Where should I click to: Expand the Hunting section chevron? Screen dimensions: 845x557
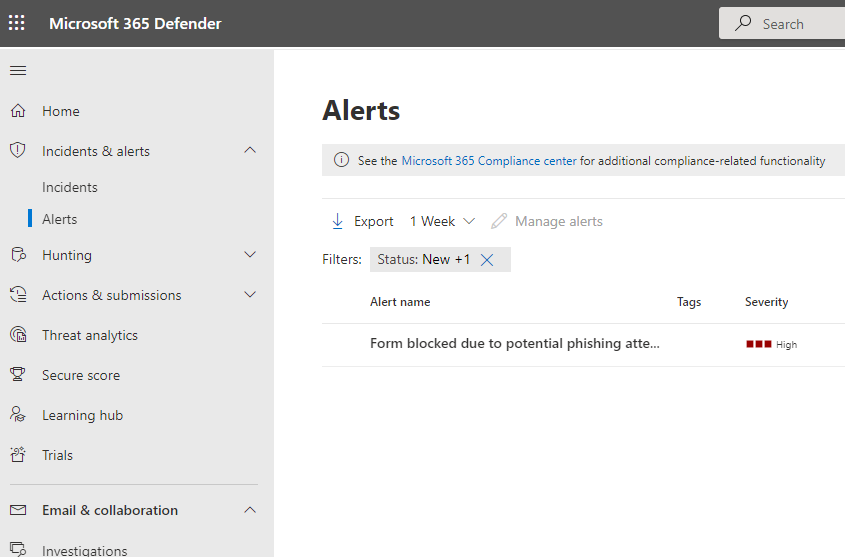pyautogui.click(x=250, y=255)
